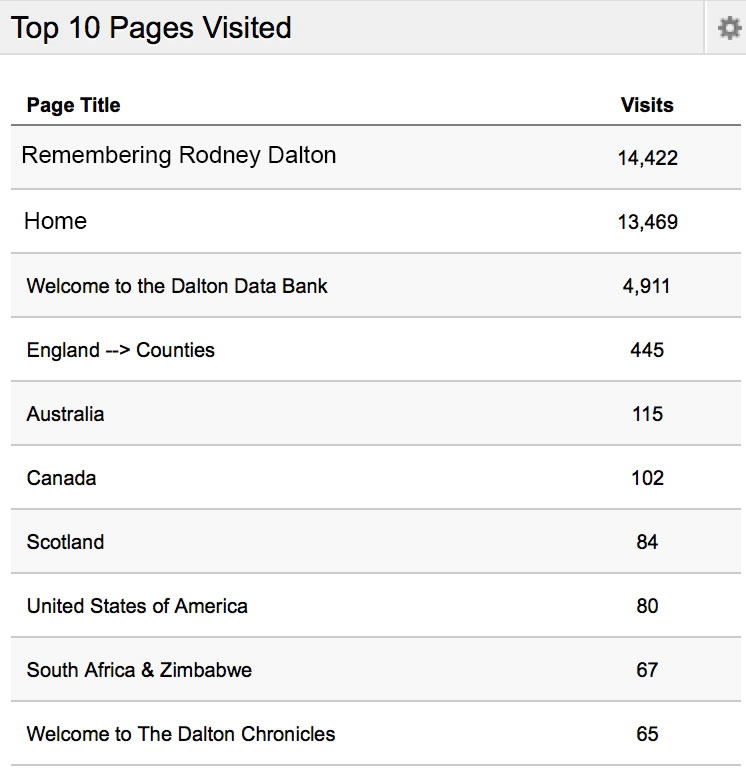Click the 14,422 visits value
This screenshot has height=770, width=746.
[x=647, y=157]
